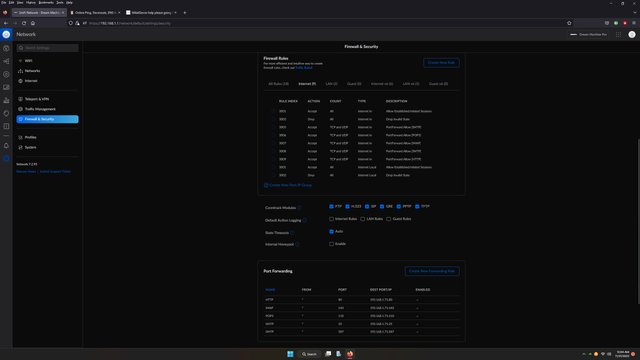Click Create New Rule button
640x360 pixels.
441,63
